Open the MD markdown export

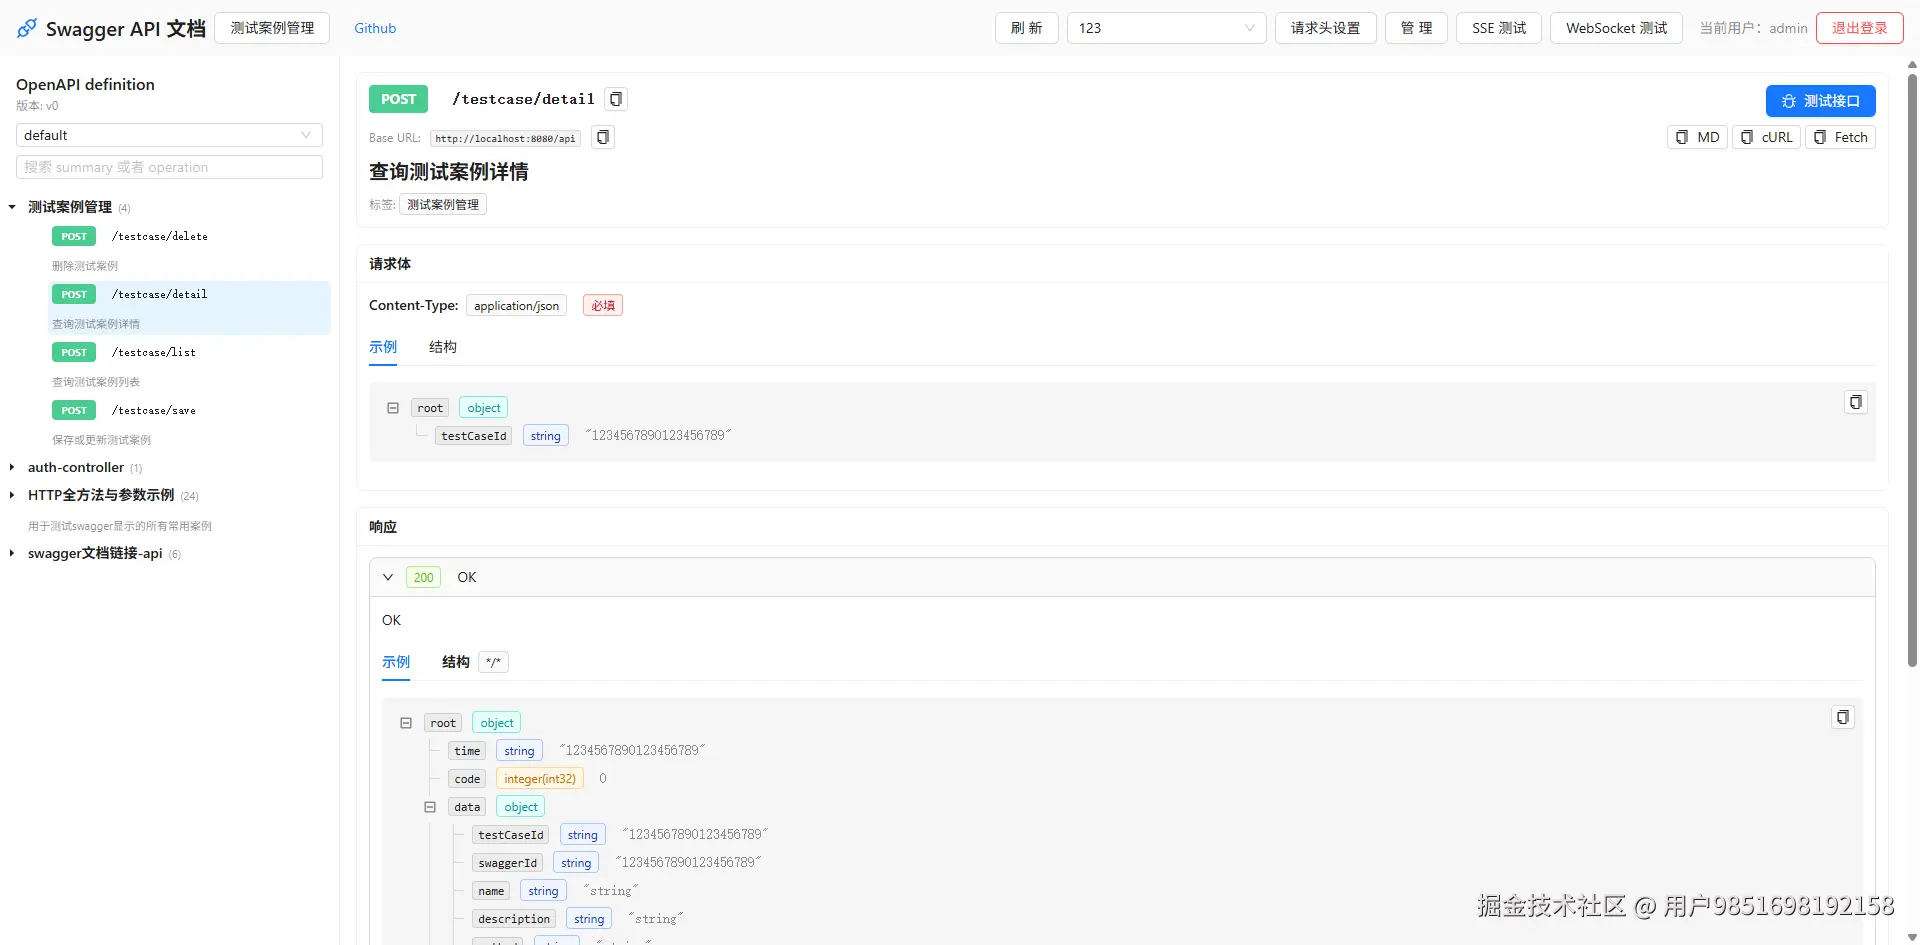click(1697, 137)
